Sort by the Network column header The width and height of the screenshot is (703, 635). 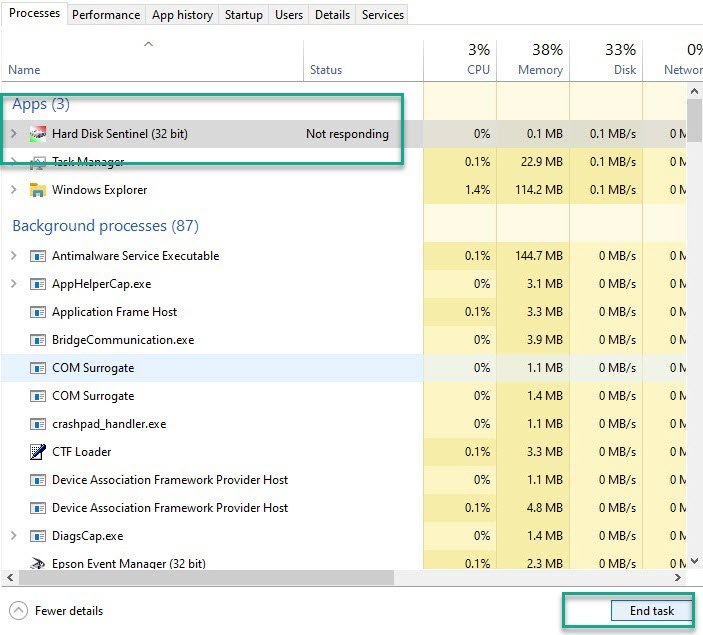click(673, 61)
